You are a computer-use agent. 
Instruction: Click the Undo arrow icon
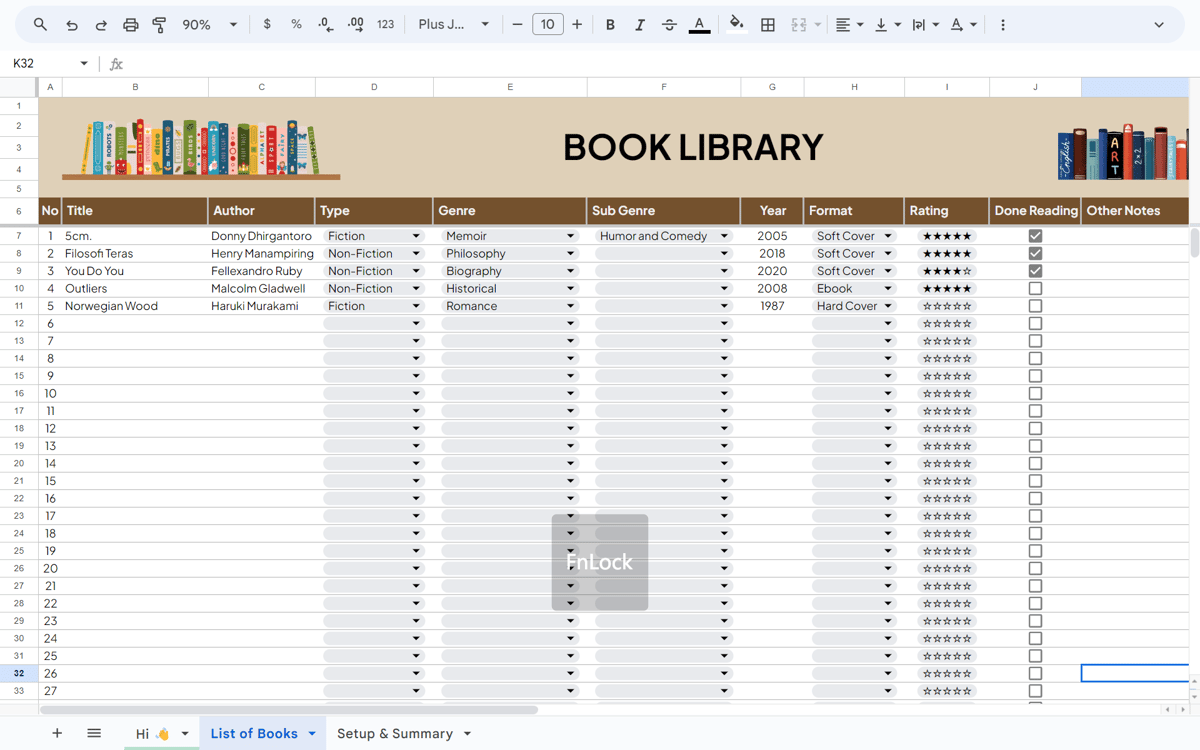[71, 25]
